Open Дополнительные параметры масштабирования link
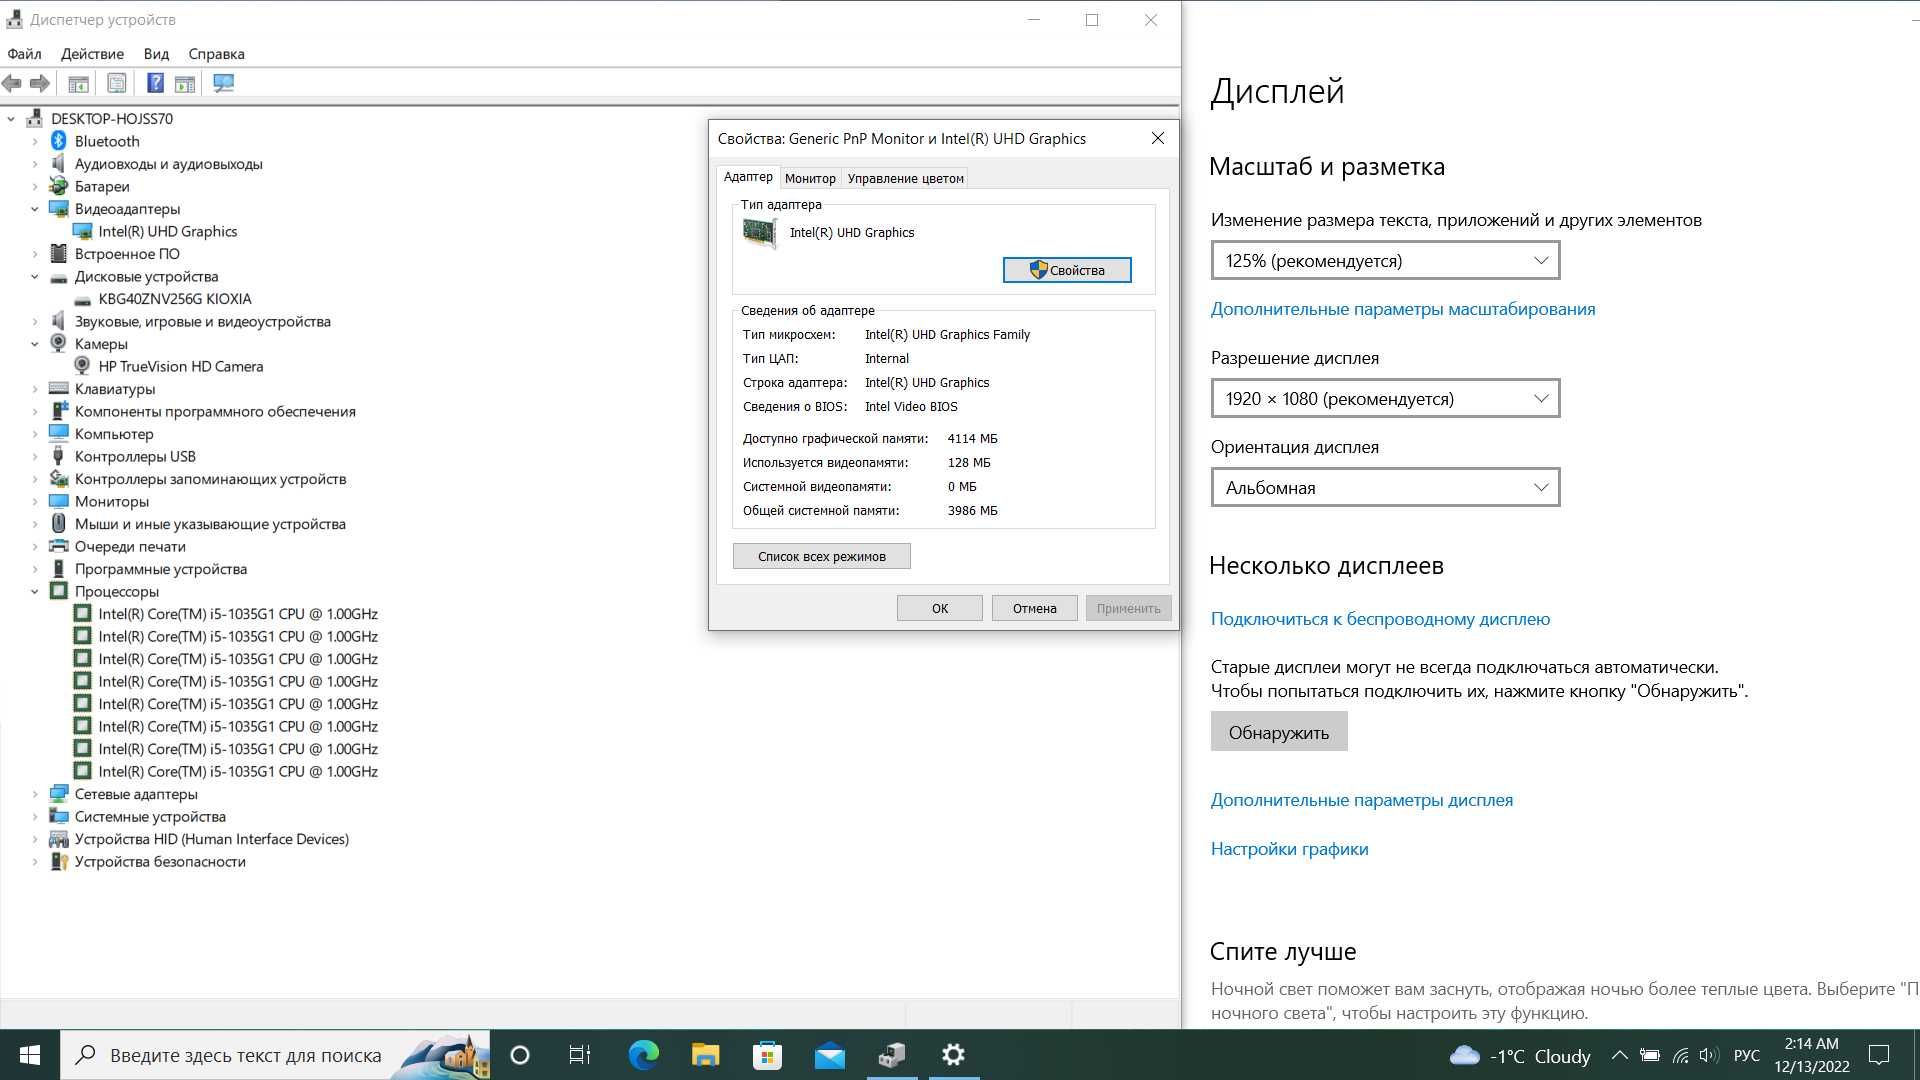This screenshot has height=1080, width=1920. click(1403, 309)
